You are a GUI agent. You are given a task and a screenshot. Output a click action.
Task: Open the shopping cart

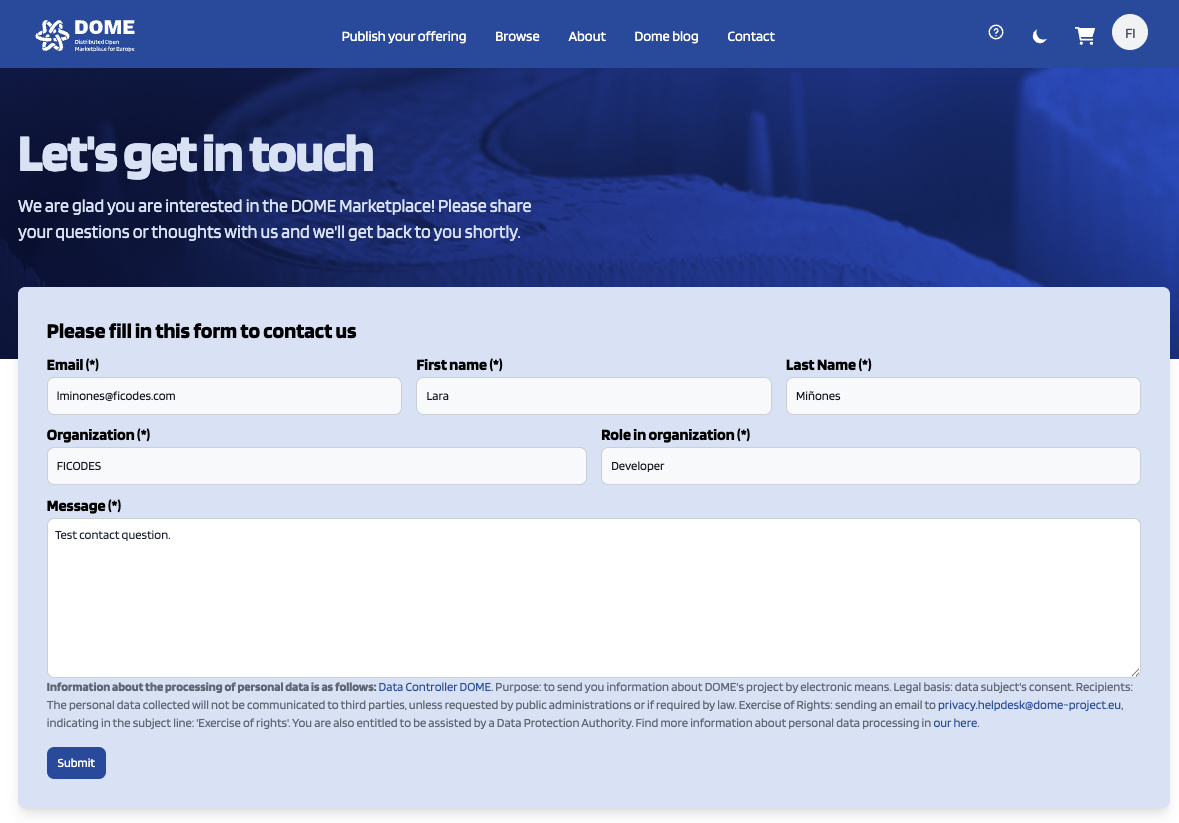[1084, 36]
